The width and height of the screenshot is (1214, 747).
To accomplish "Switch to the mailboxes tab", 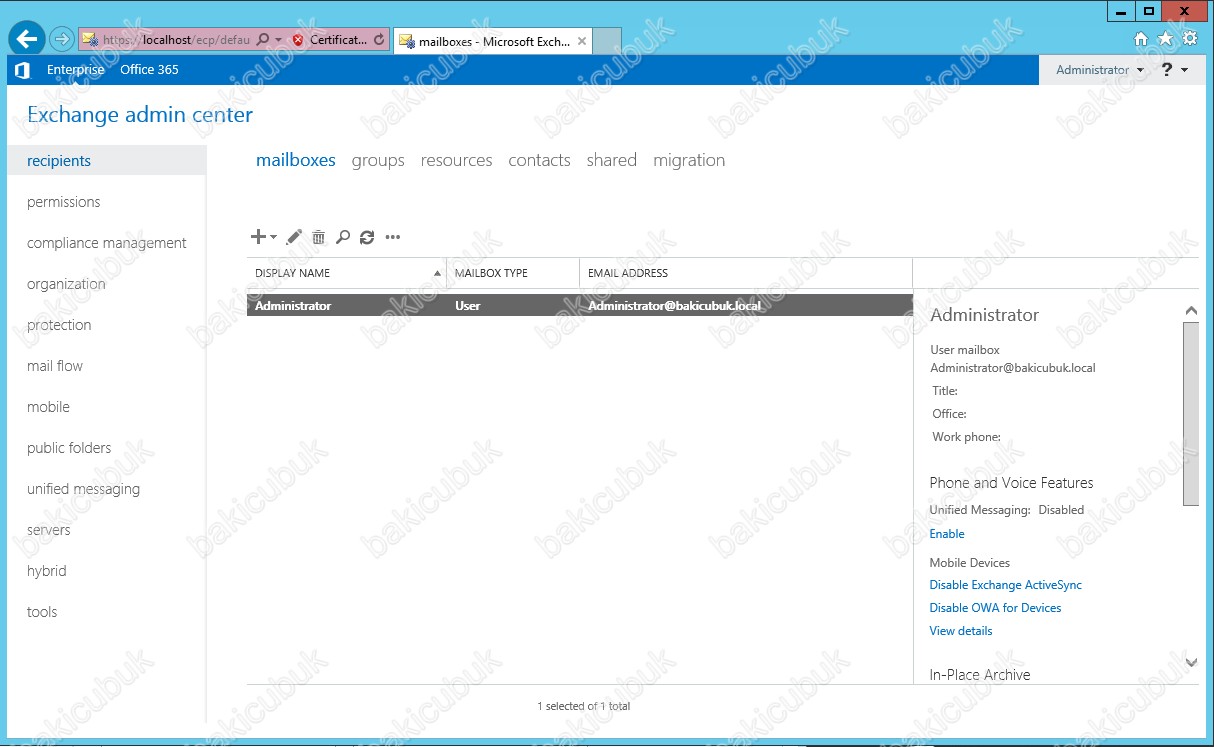I will pyautogui.click(x=296, y=160).
